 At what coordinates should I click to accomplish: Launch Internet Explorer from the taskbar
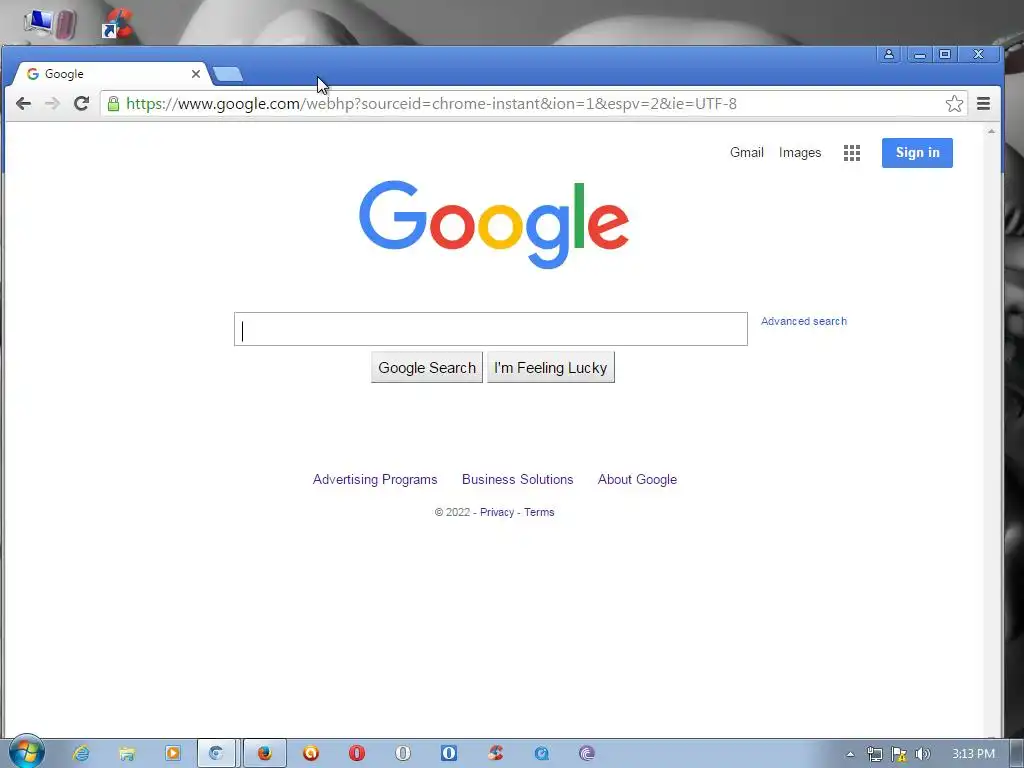(81, 754)
